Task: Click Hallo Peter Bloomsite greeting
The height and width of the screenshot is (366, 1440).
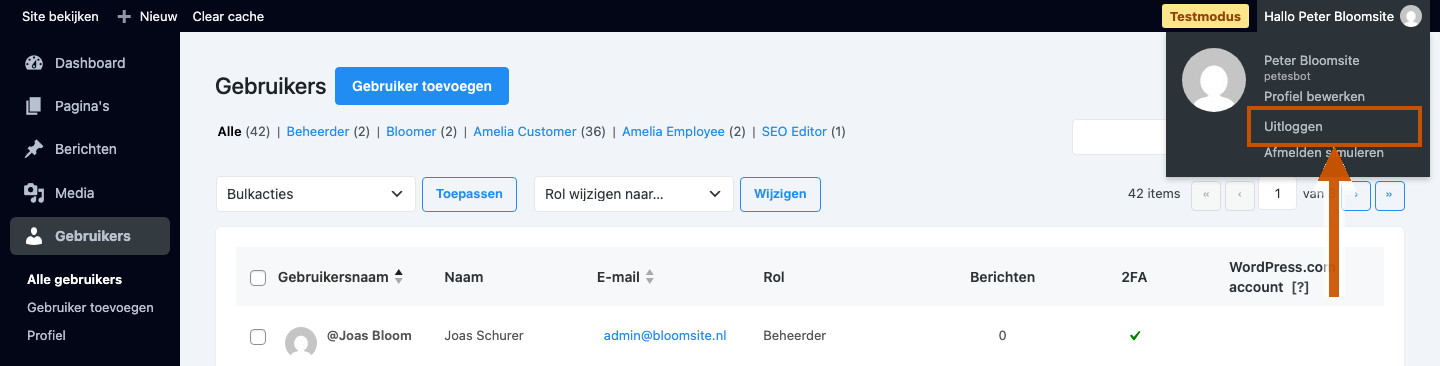Action: [1328, 16]
